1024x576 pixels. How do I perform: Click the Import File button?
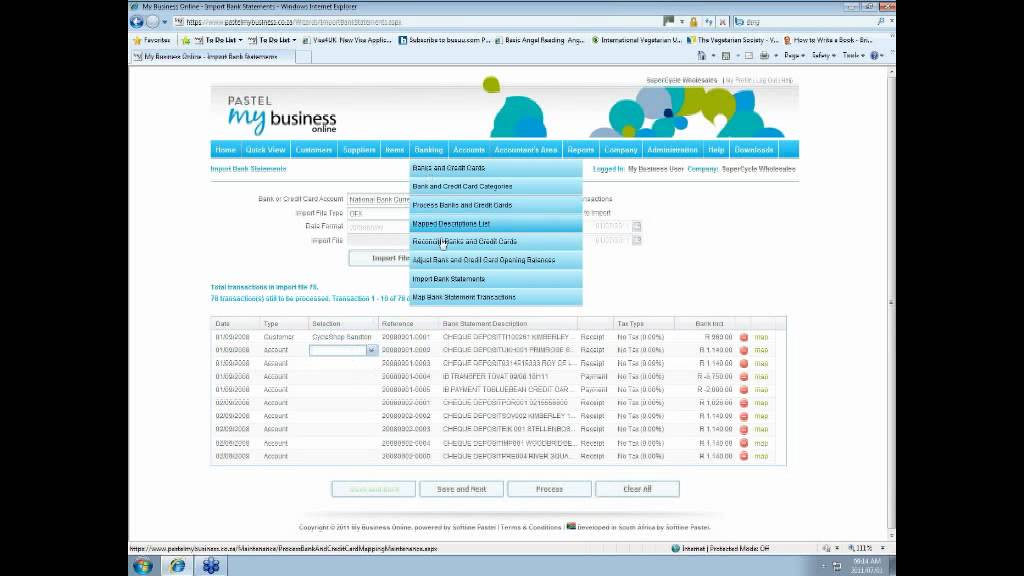(x=380, y=259)
